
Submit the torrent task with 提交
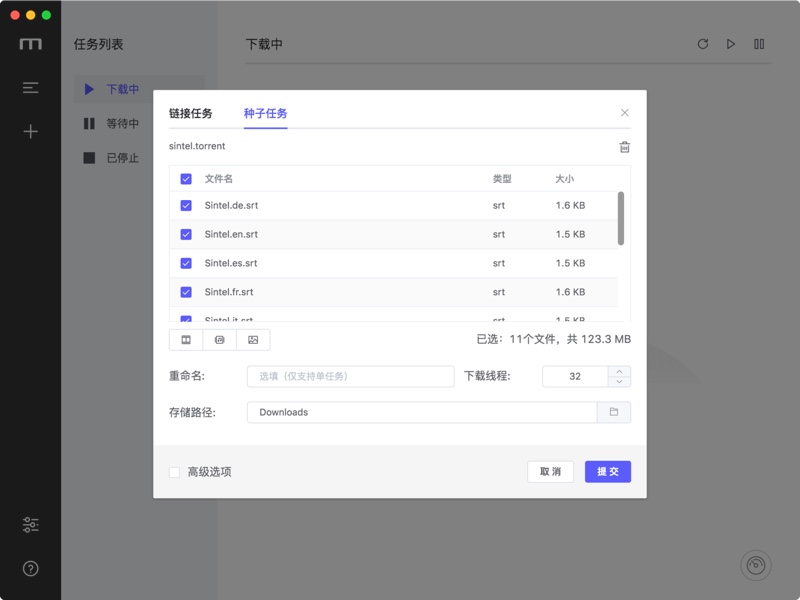[x=607, y=471]
